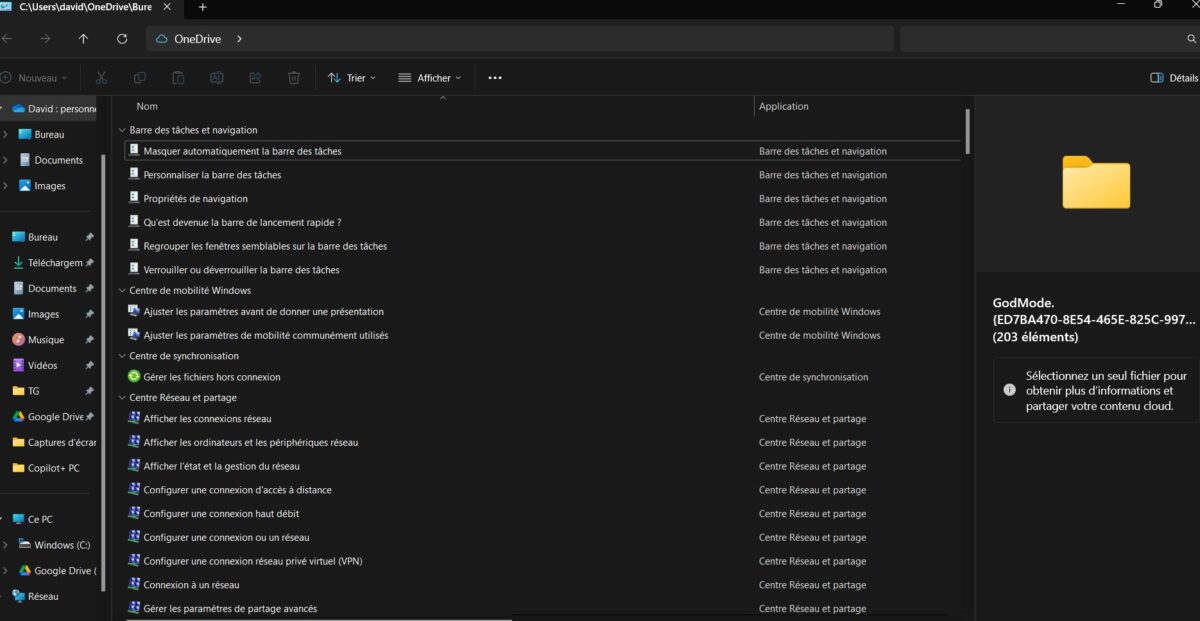
Task: Select Afficher l'état et la gestion du réseau
Action: pyautogui.click(x=222, y=466)
